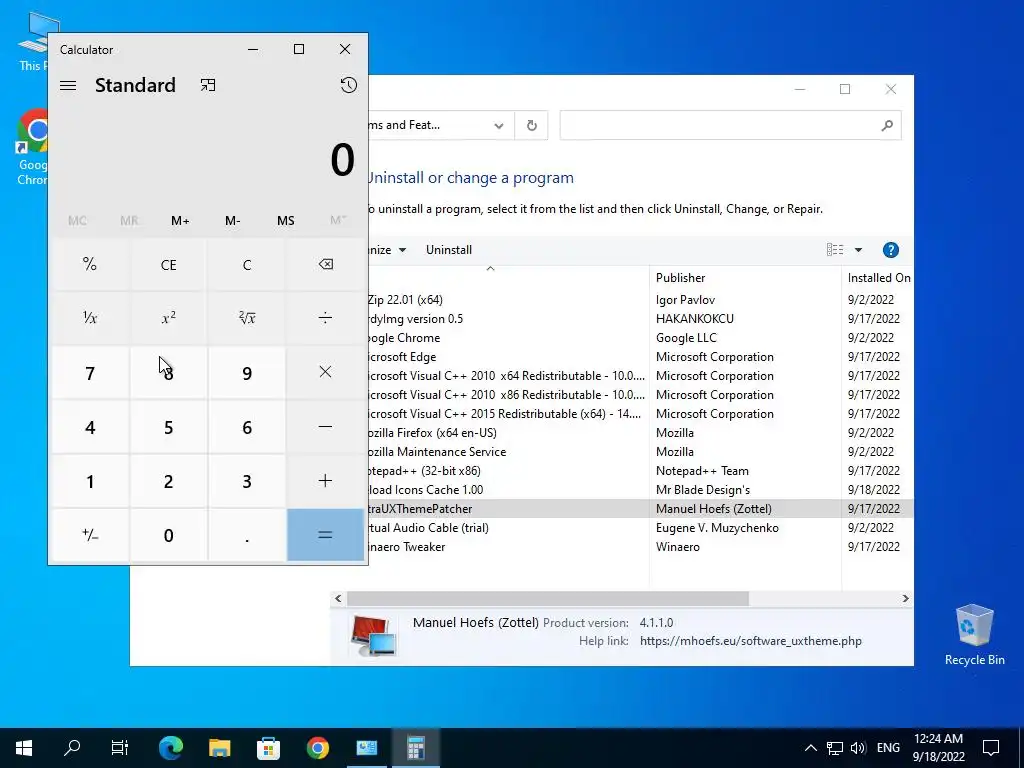Click the plus operator key
This screenshot has height=768, width=1024.
(x=325, y=481)
